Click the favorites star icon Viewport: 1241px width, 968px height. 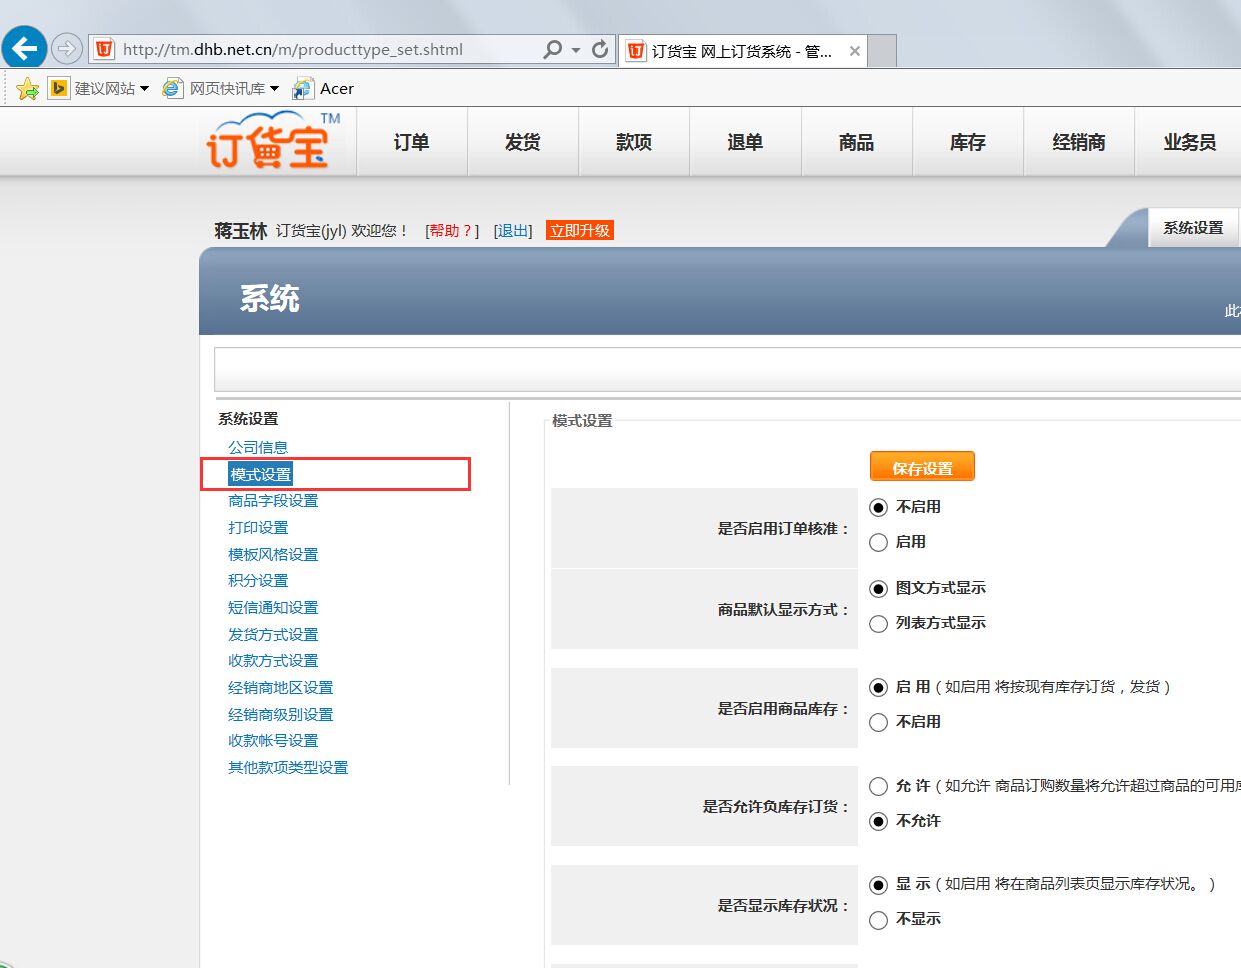28,89
